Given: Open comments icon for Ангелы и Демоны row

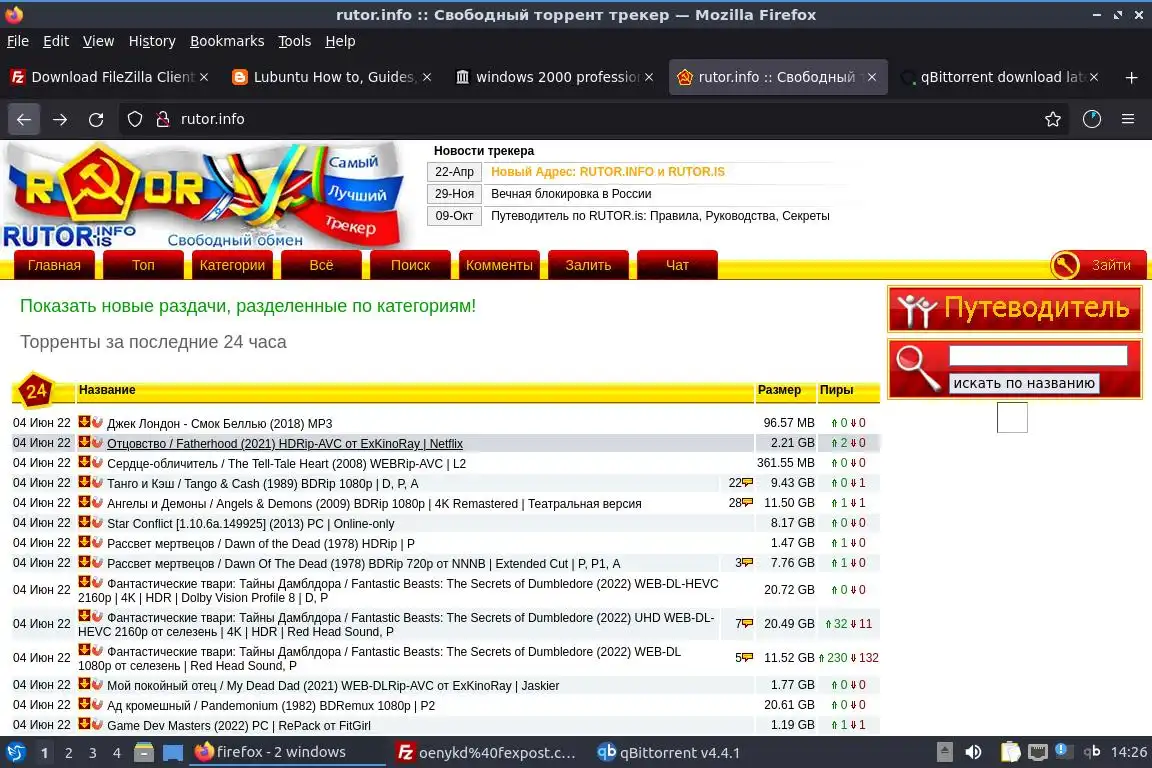Looking at the screenshot, I should tap(748, 503).
